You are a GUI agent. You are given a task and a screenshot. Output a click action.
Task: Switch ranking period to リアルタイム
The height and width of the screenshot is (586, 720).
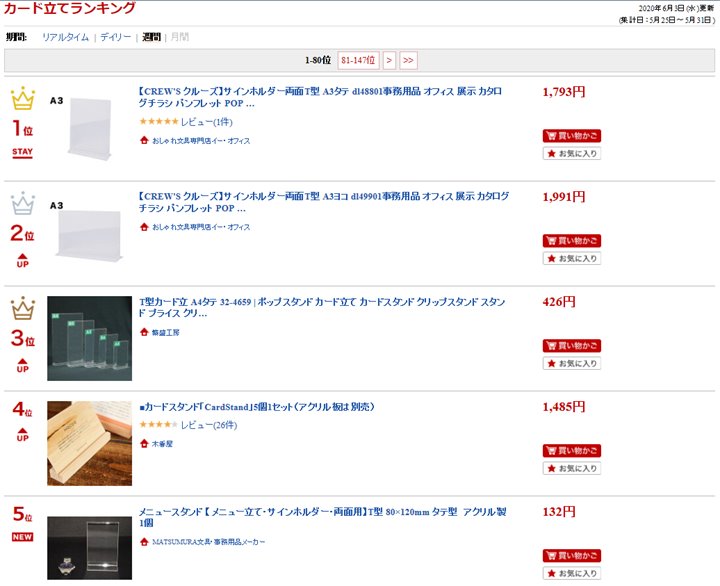click(x=65, y=37)
